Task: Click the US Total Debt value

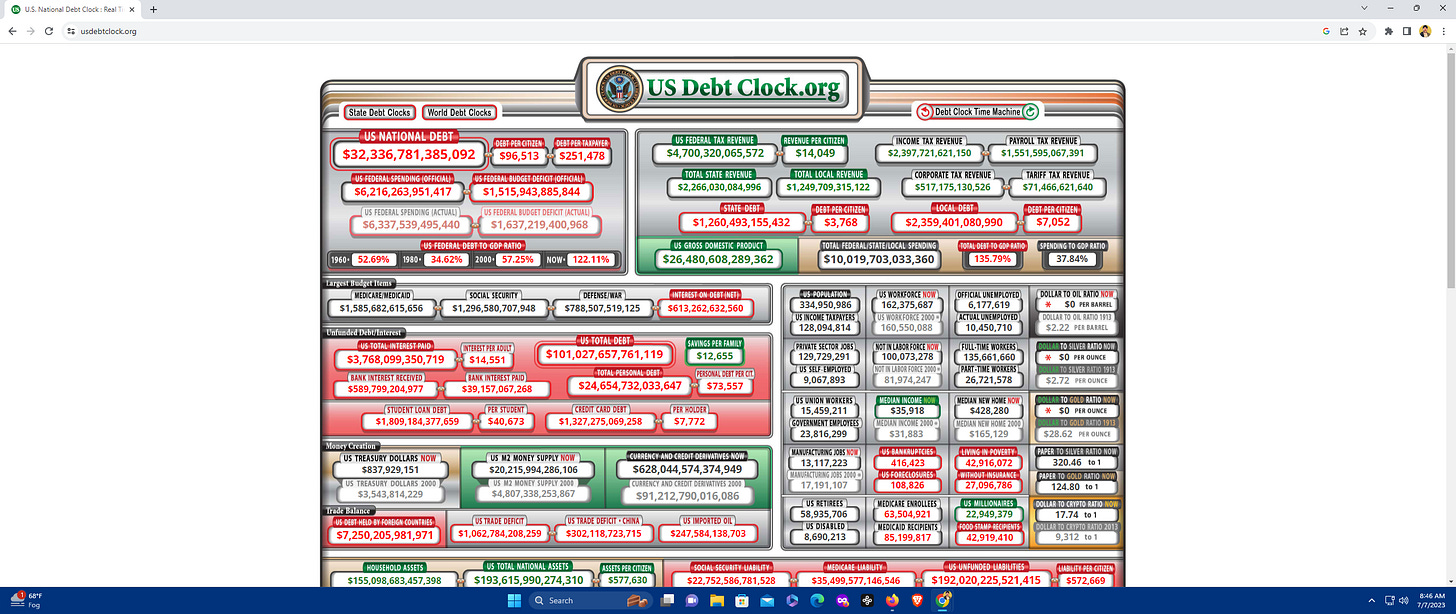Action: 602,354
